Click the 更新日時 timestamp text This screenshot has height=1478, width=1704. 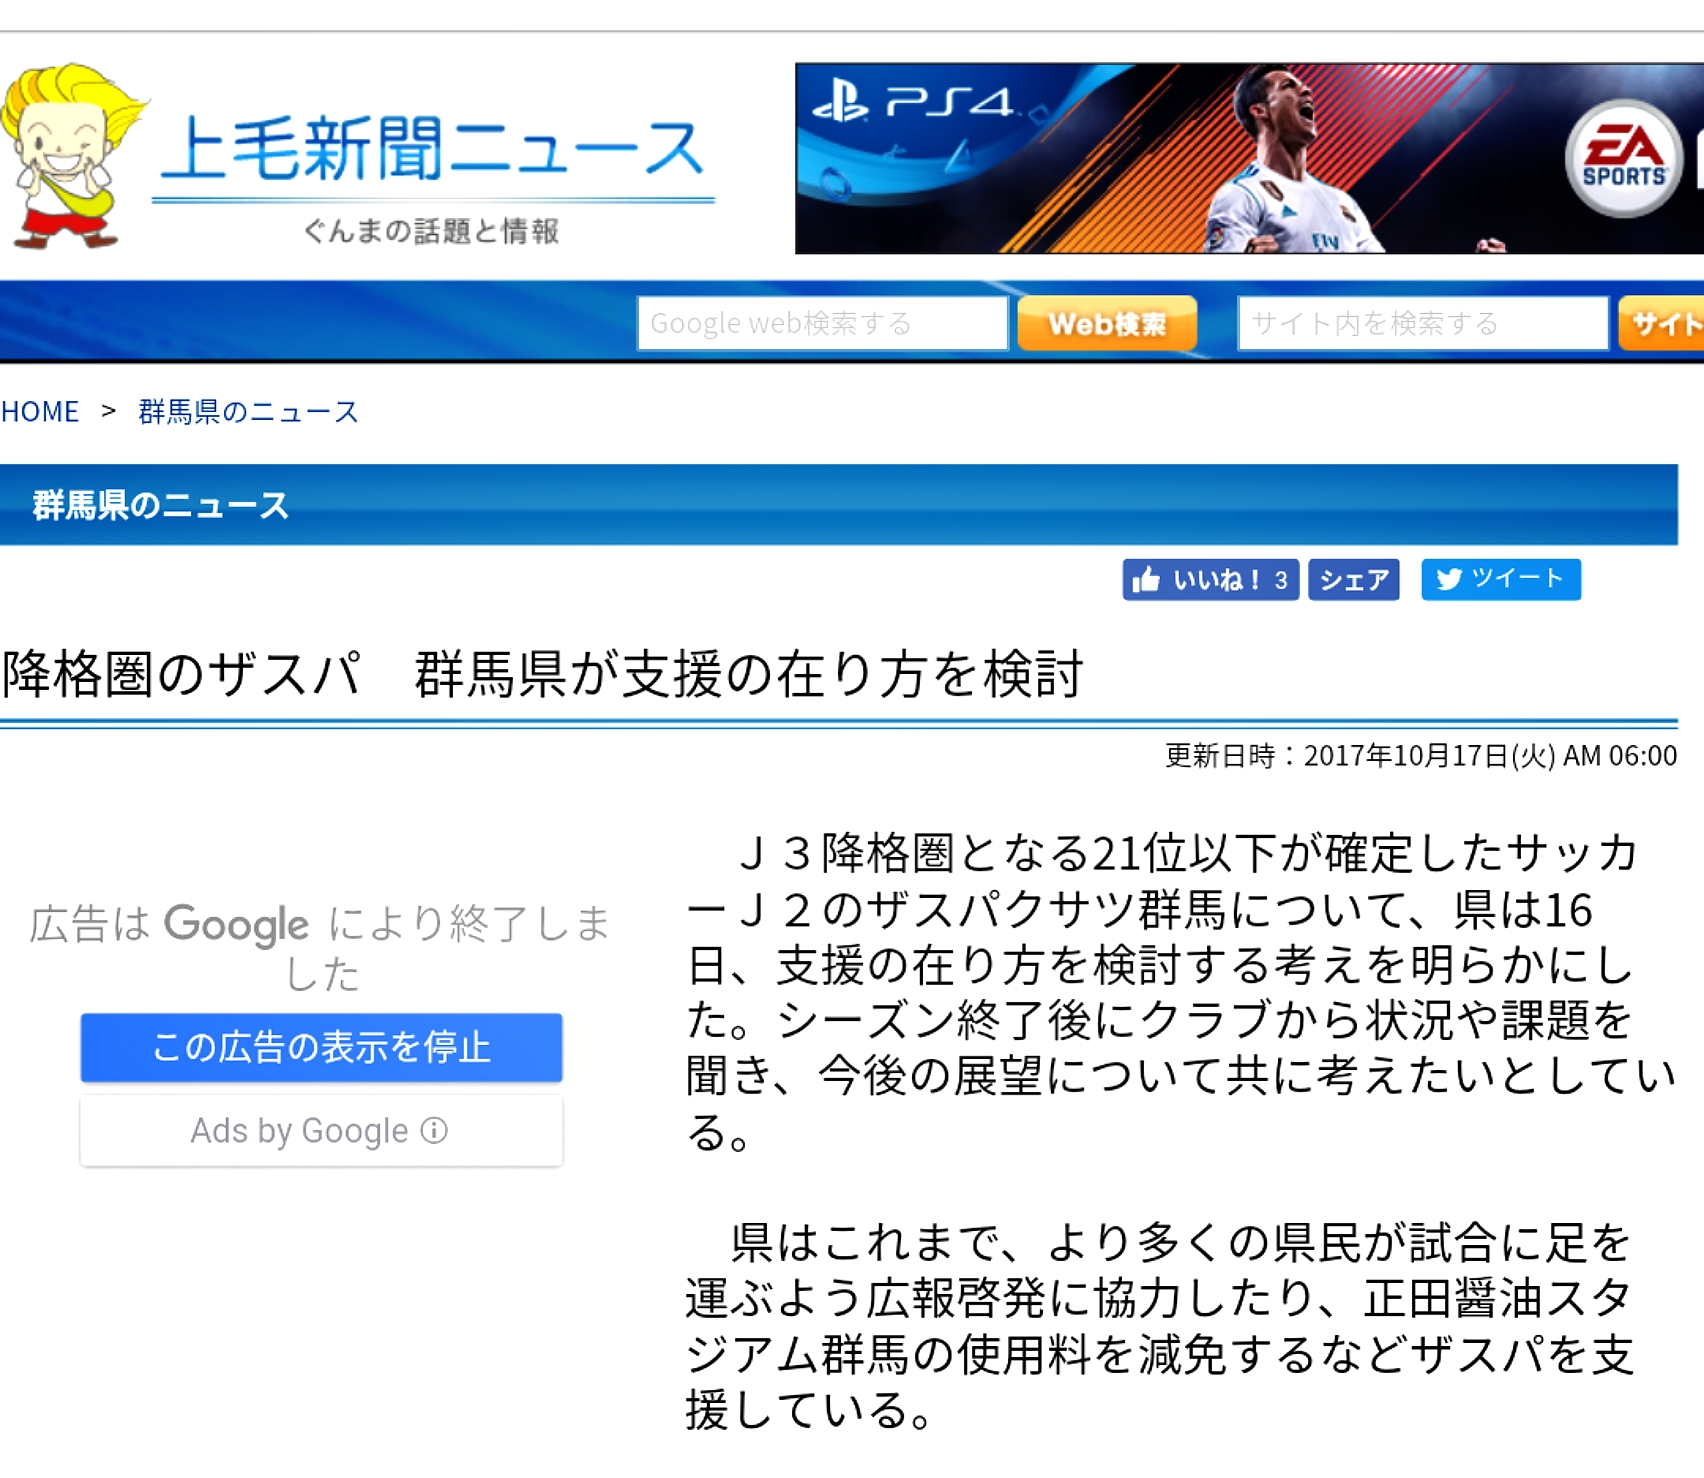1420,756
